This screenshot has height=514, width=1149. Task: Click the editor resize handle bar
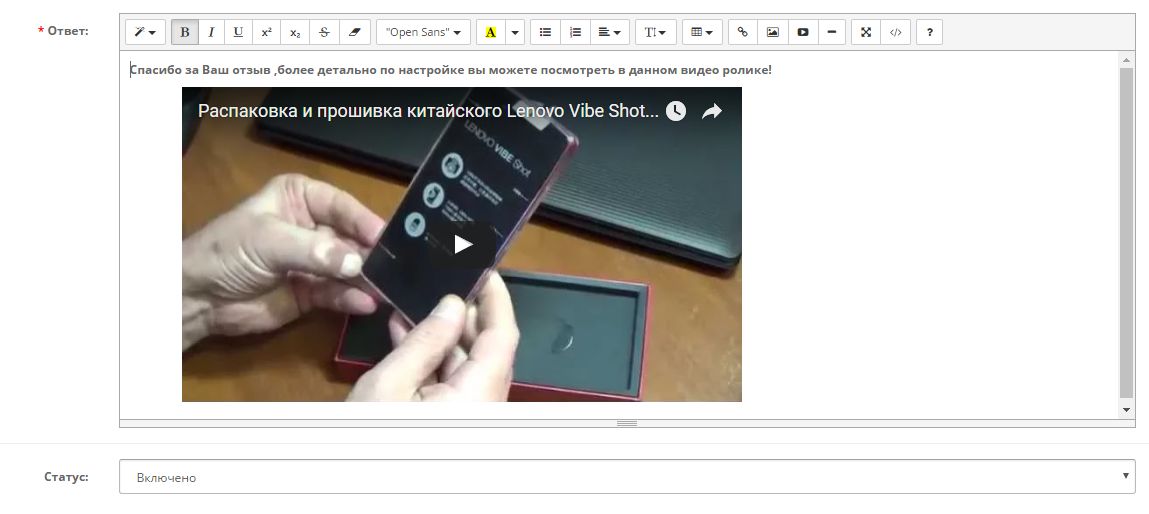pyautogui.click(x=627, y=423)
